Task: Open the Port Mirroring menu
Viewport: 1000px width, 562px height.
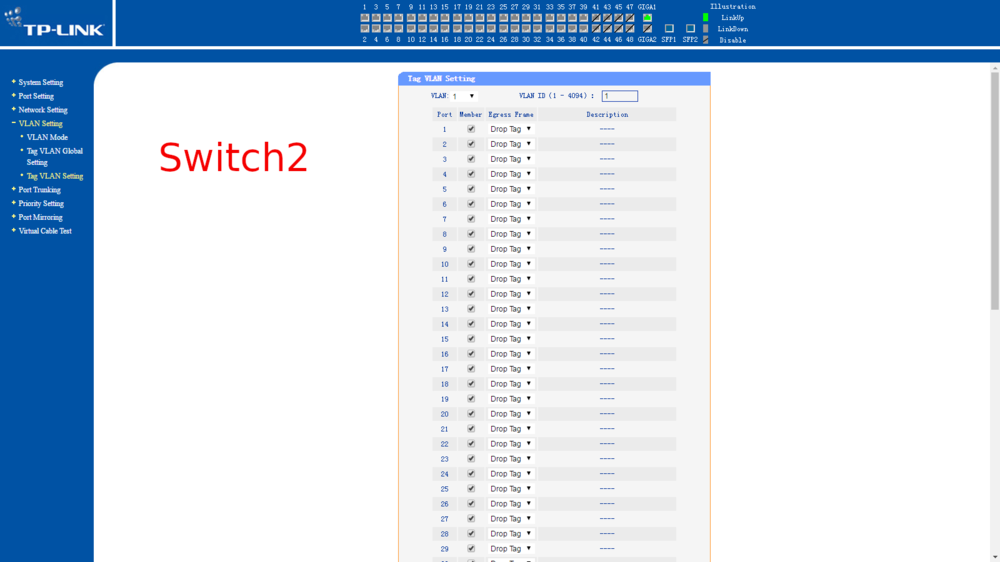Action: tap(40, 217)
